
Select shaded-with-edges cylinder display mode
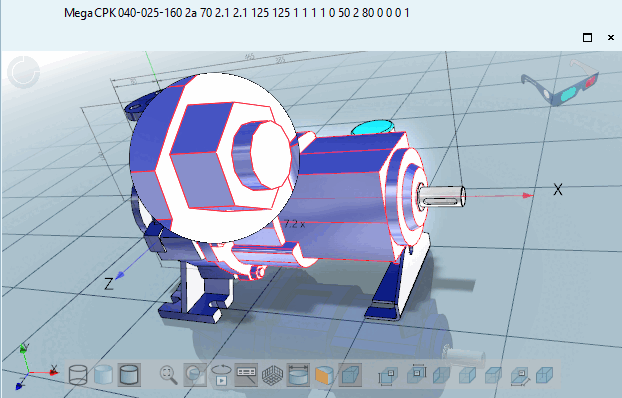(129, 375)
